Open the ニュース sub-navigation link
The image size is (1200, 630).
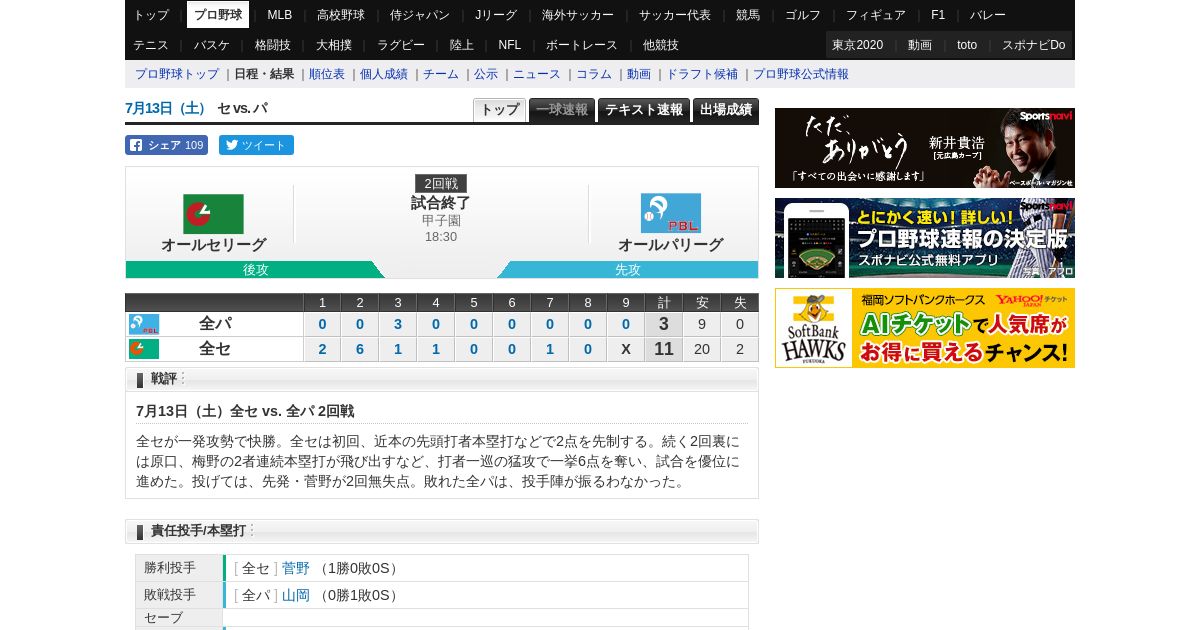click(537, 74)
